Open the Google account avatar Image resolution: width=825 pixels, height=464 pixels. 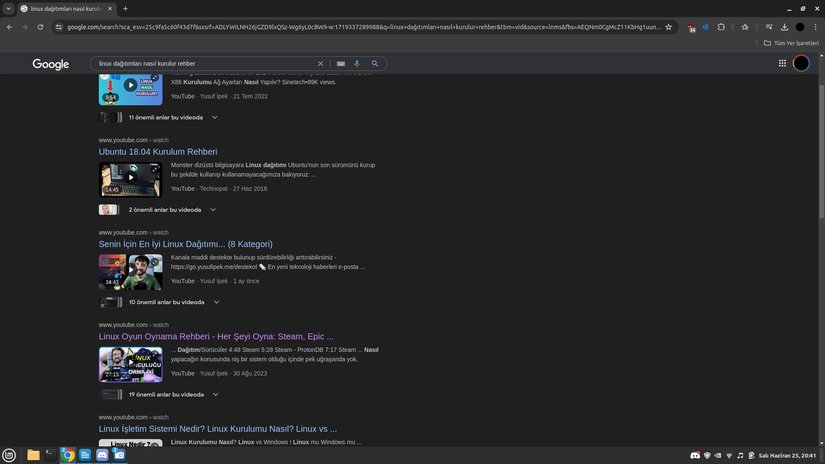pyautogui.click(x=801, y=63)
